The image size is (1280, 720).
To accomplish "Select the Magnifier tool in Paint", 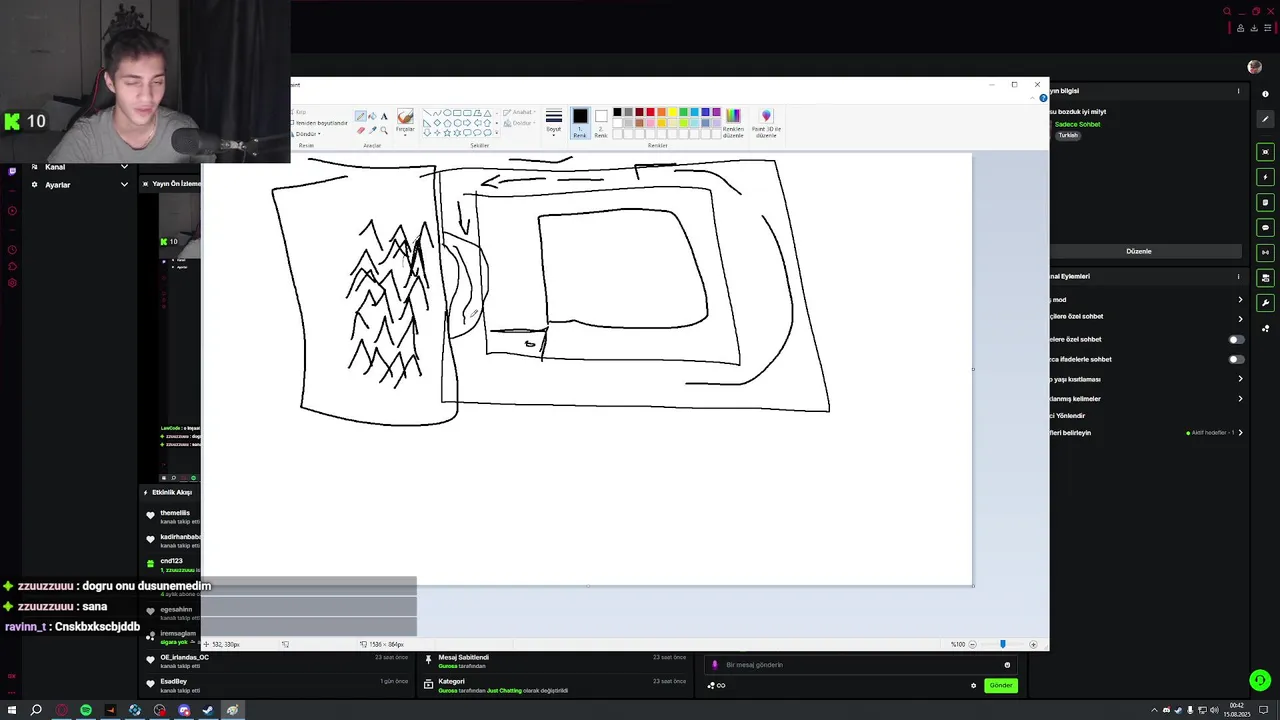I will [384, 130].
